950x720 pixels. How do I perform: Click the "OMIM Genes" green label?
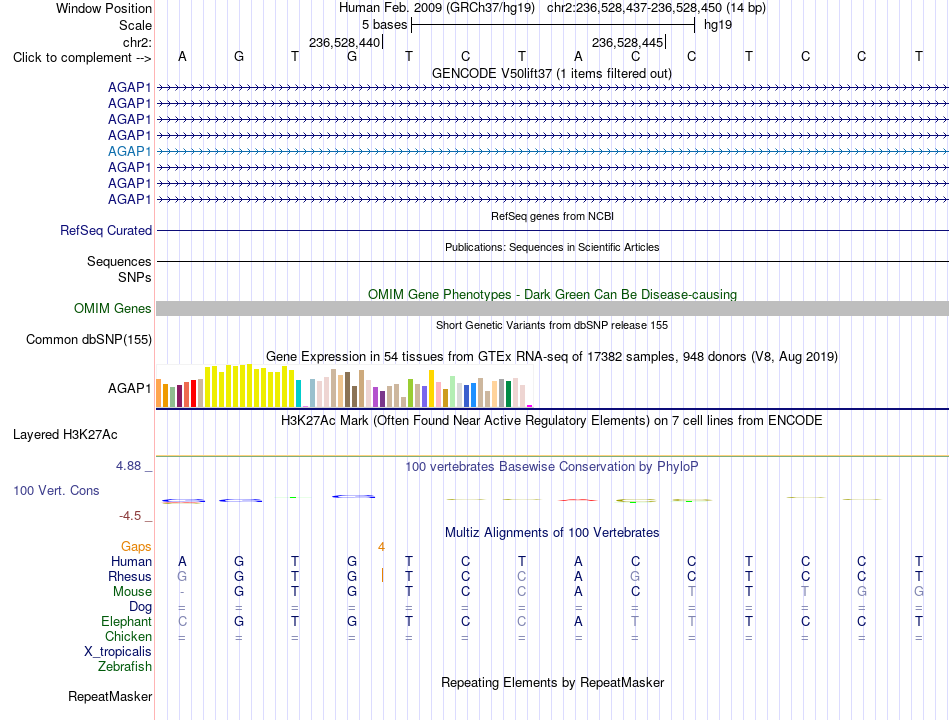[112, 308]
